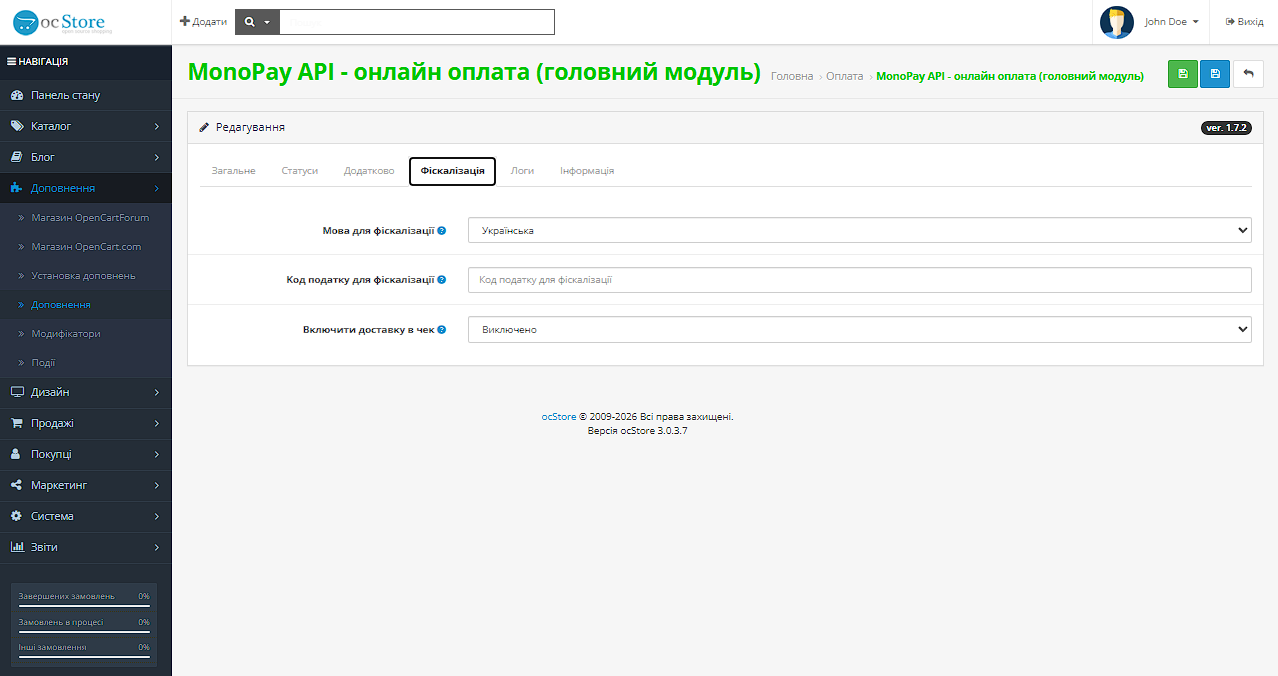Click the Каталог tag icon
Image resolution: width=1278 pixels, height=676 pixels.
(x=17, y=126)
